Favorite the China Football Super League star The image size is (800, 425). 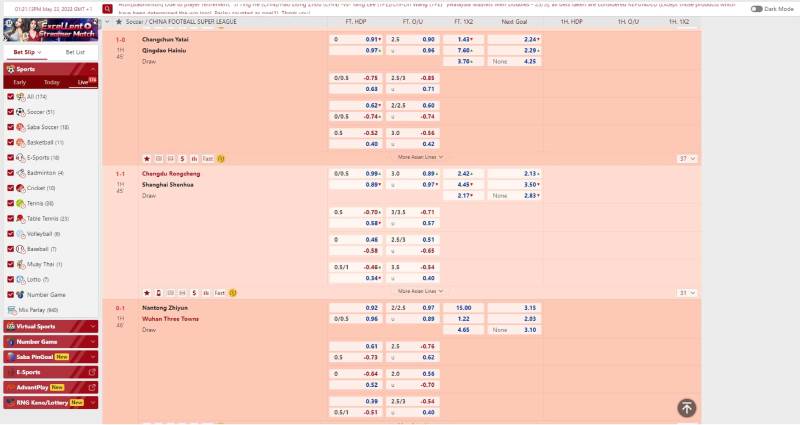(x=120, y=21)
